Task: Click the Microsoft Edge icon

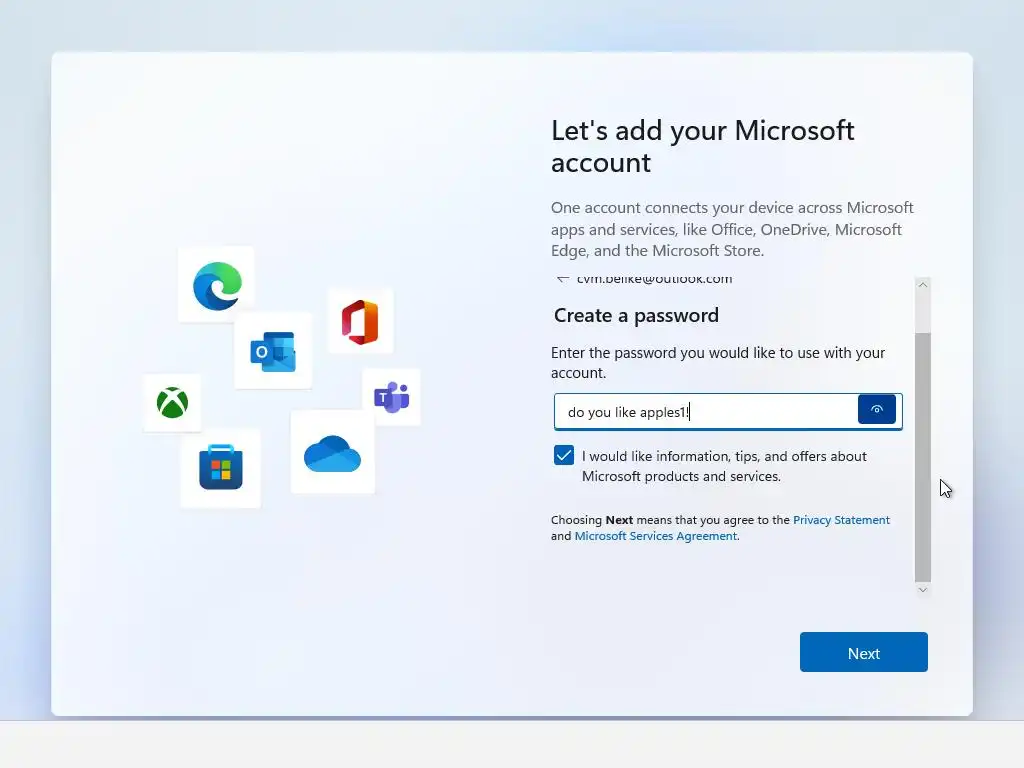Action: pos(217,285)
